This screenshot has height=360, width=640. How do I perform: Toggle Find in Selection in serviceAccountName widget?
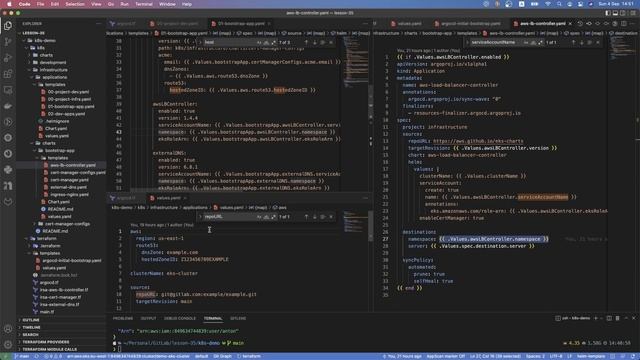(590, 42)
